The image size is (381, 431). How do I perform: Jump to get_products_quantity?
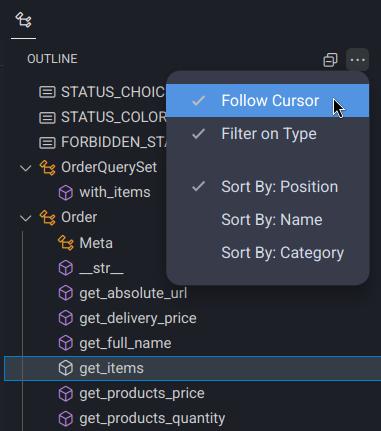tap(152, 418)
